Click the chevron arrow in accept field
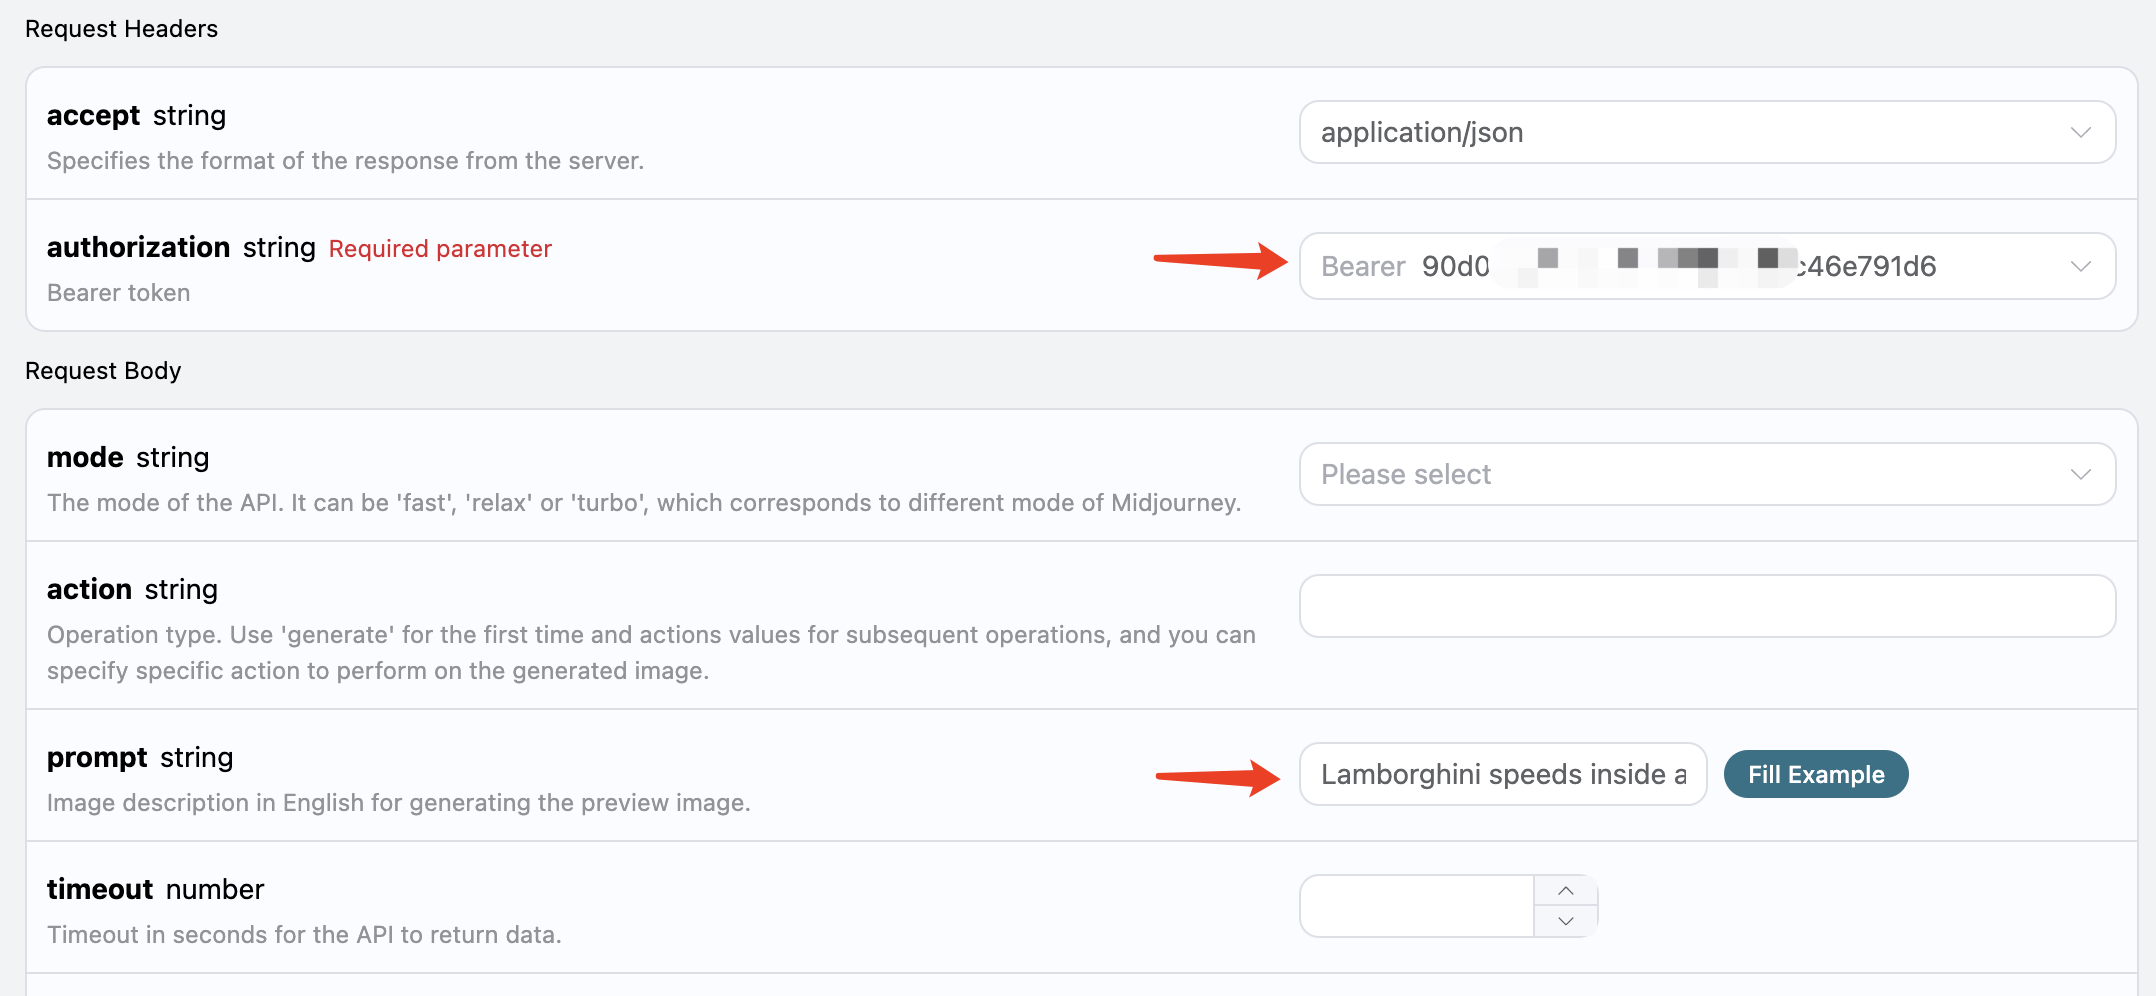The image size is (2156, 996). click(x=2081, y=132)
